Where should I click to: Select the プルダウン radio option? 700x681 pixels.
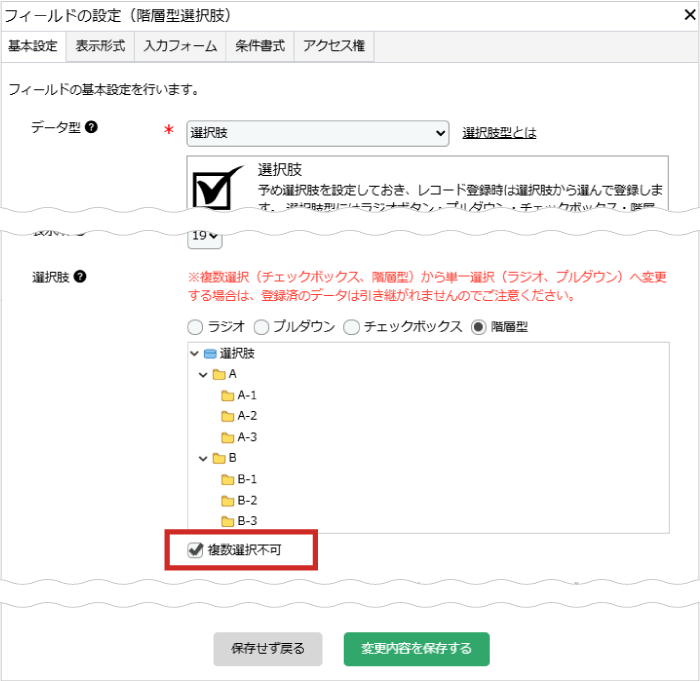261,327
